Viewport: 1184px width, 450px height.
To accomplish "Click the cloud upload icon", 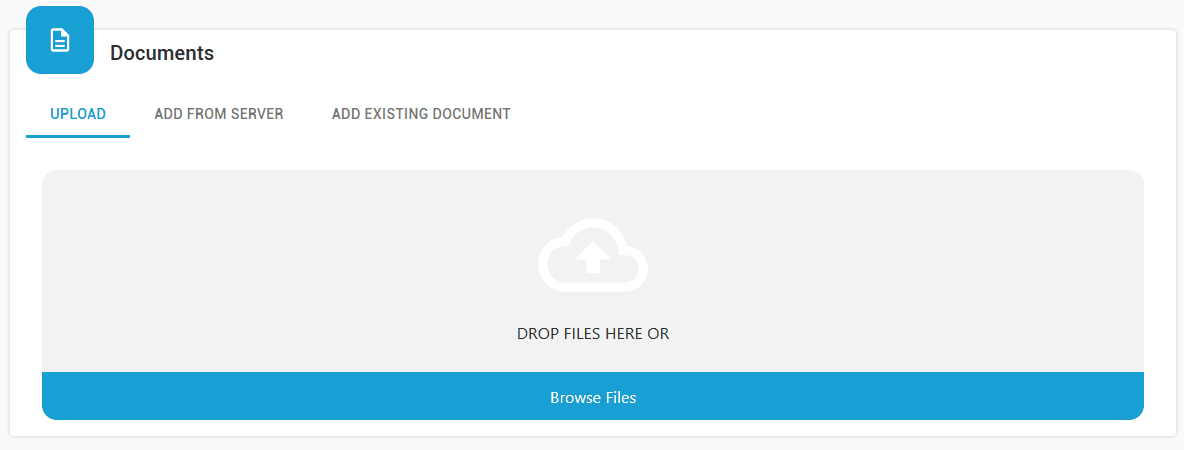I will pos(592,255).
